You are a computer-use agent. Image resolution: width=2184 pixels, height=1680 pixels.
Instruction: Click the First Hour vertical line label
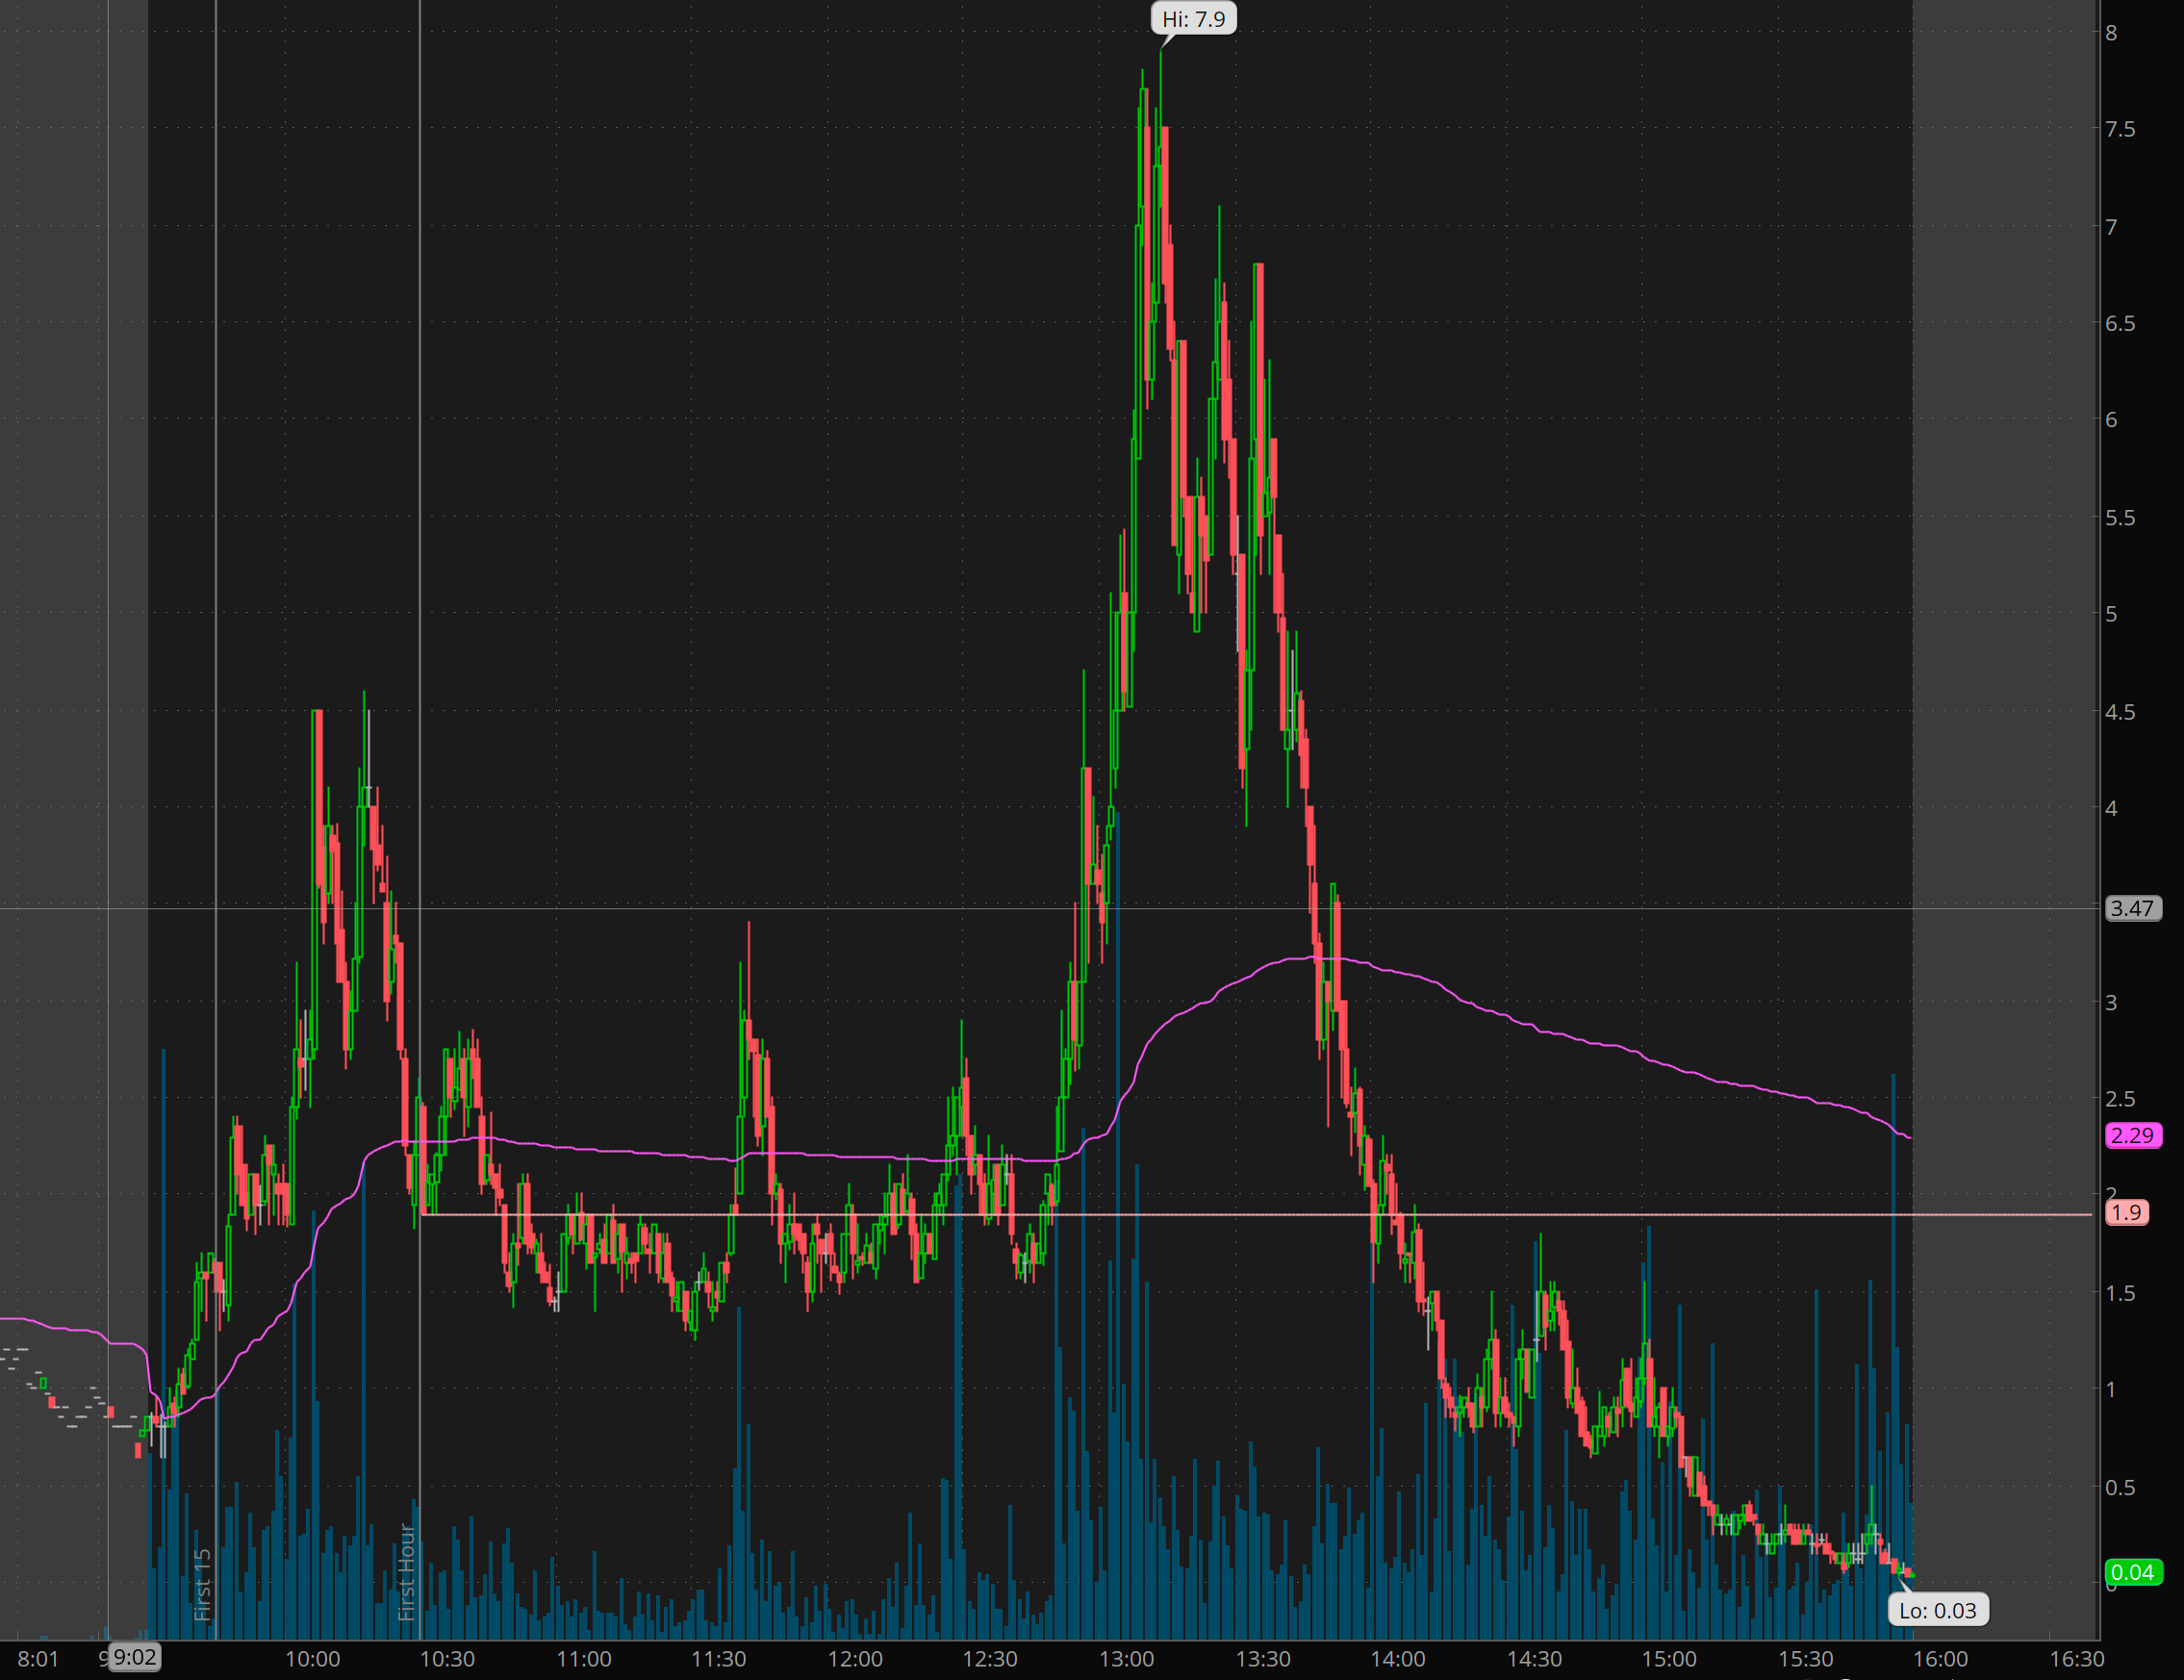[406, 1571]
